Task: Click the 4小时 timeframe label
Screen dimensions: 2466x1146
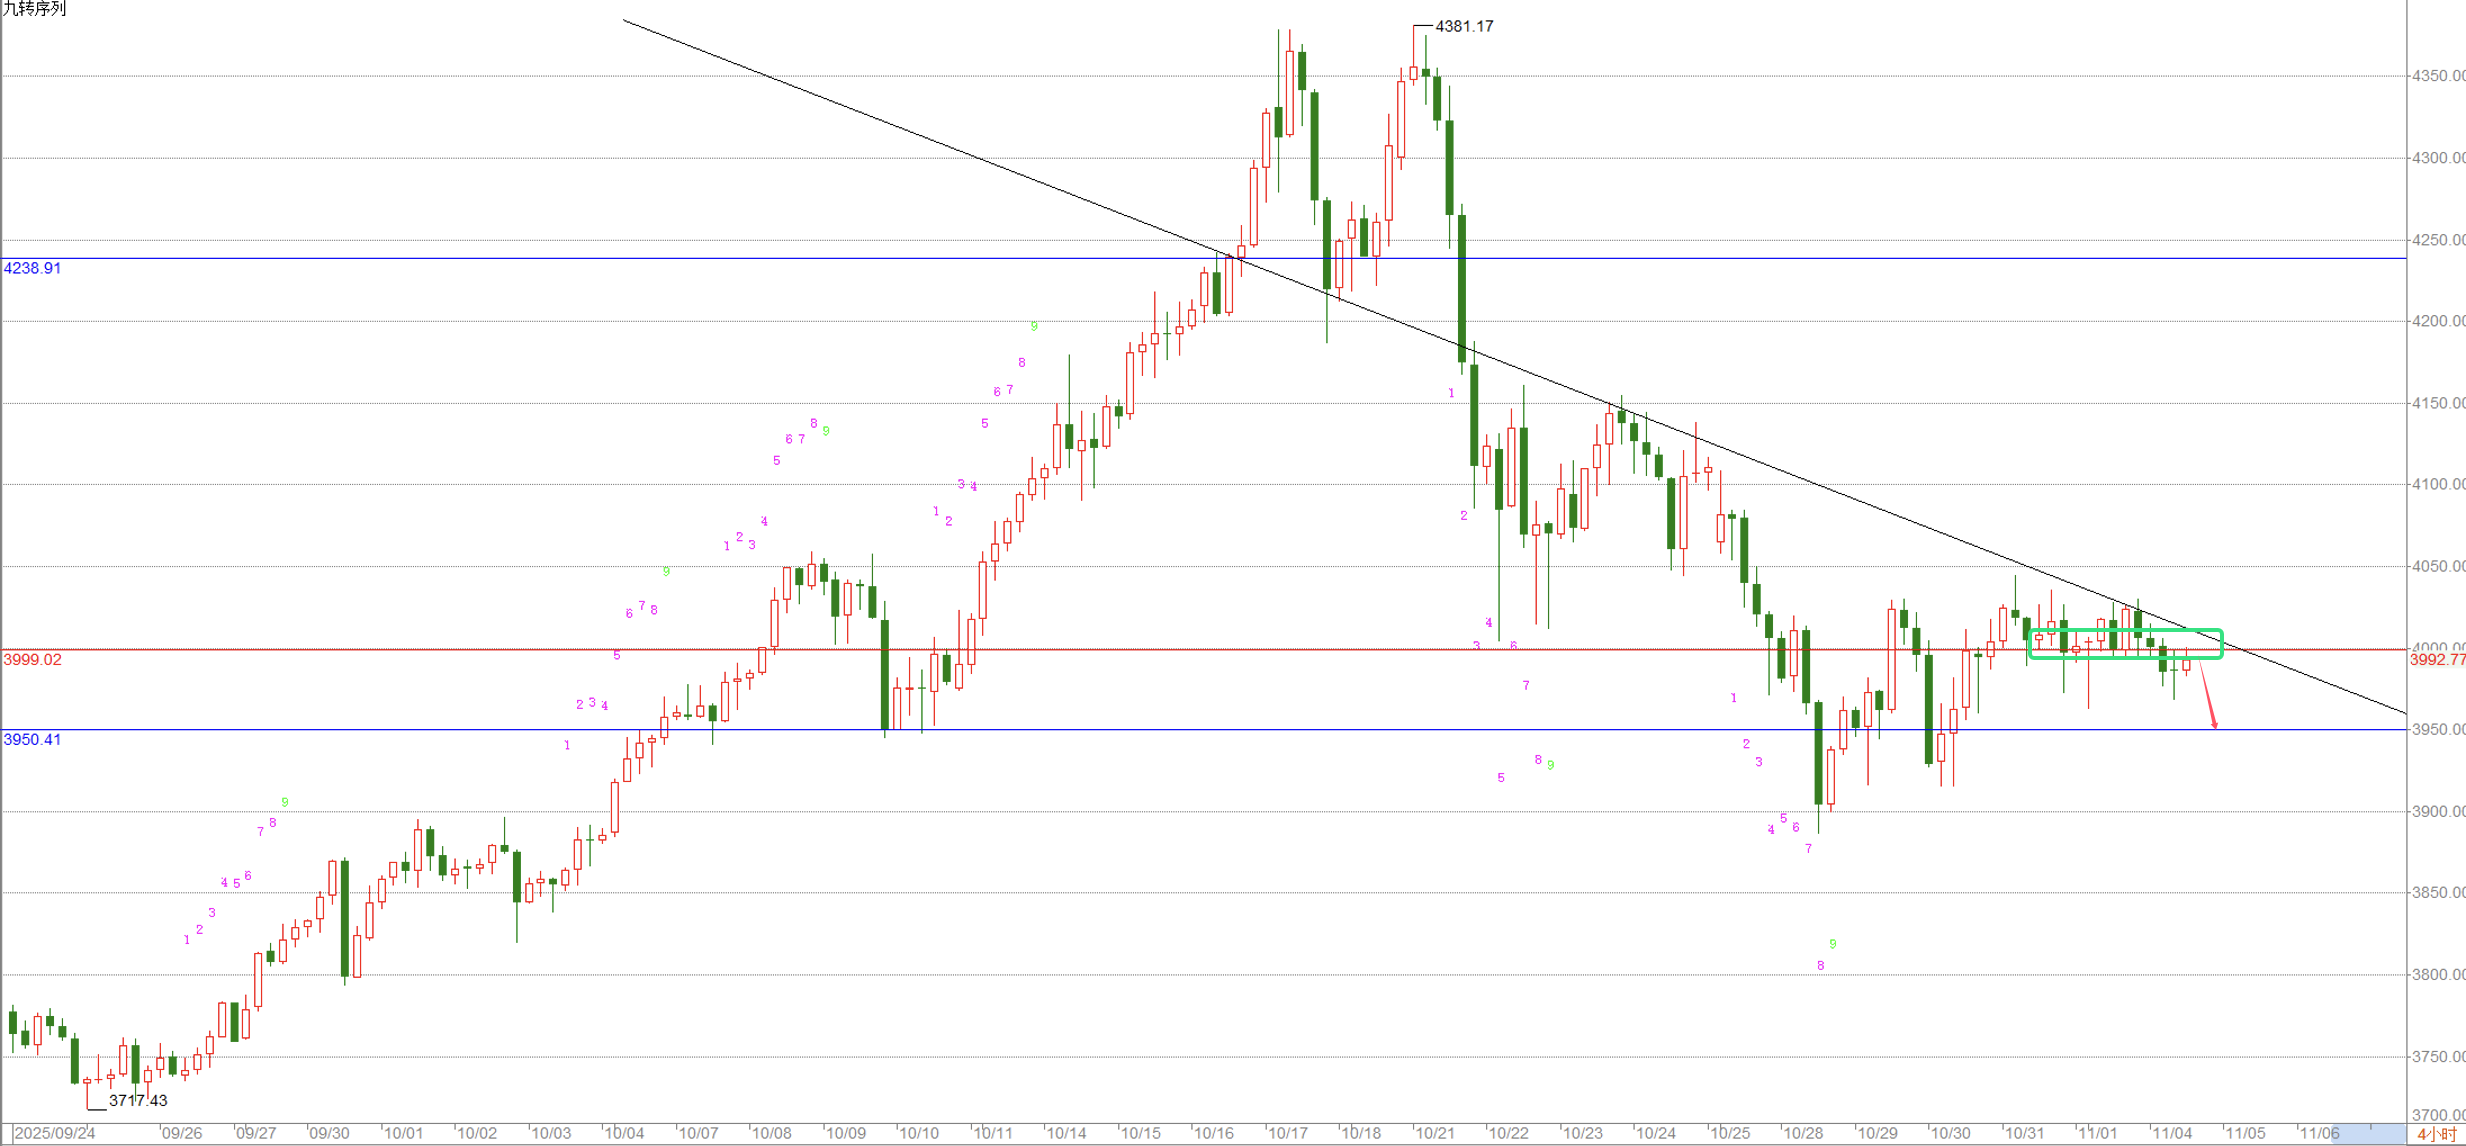Action: click(2436, 1134)
